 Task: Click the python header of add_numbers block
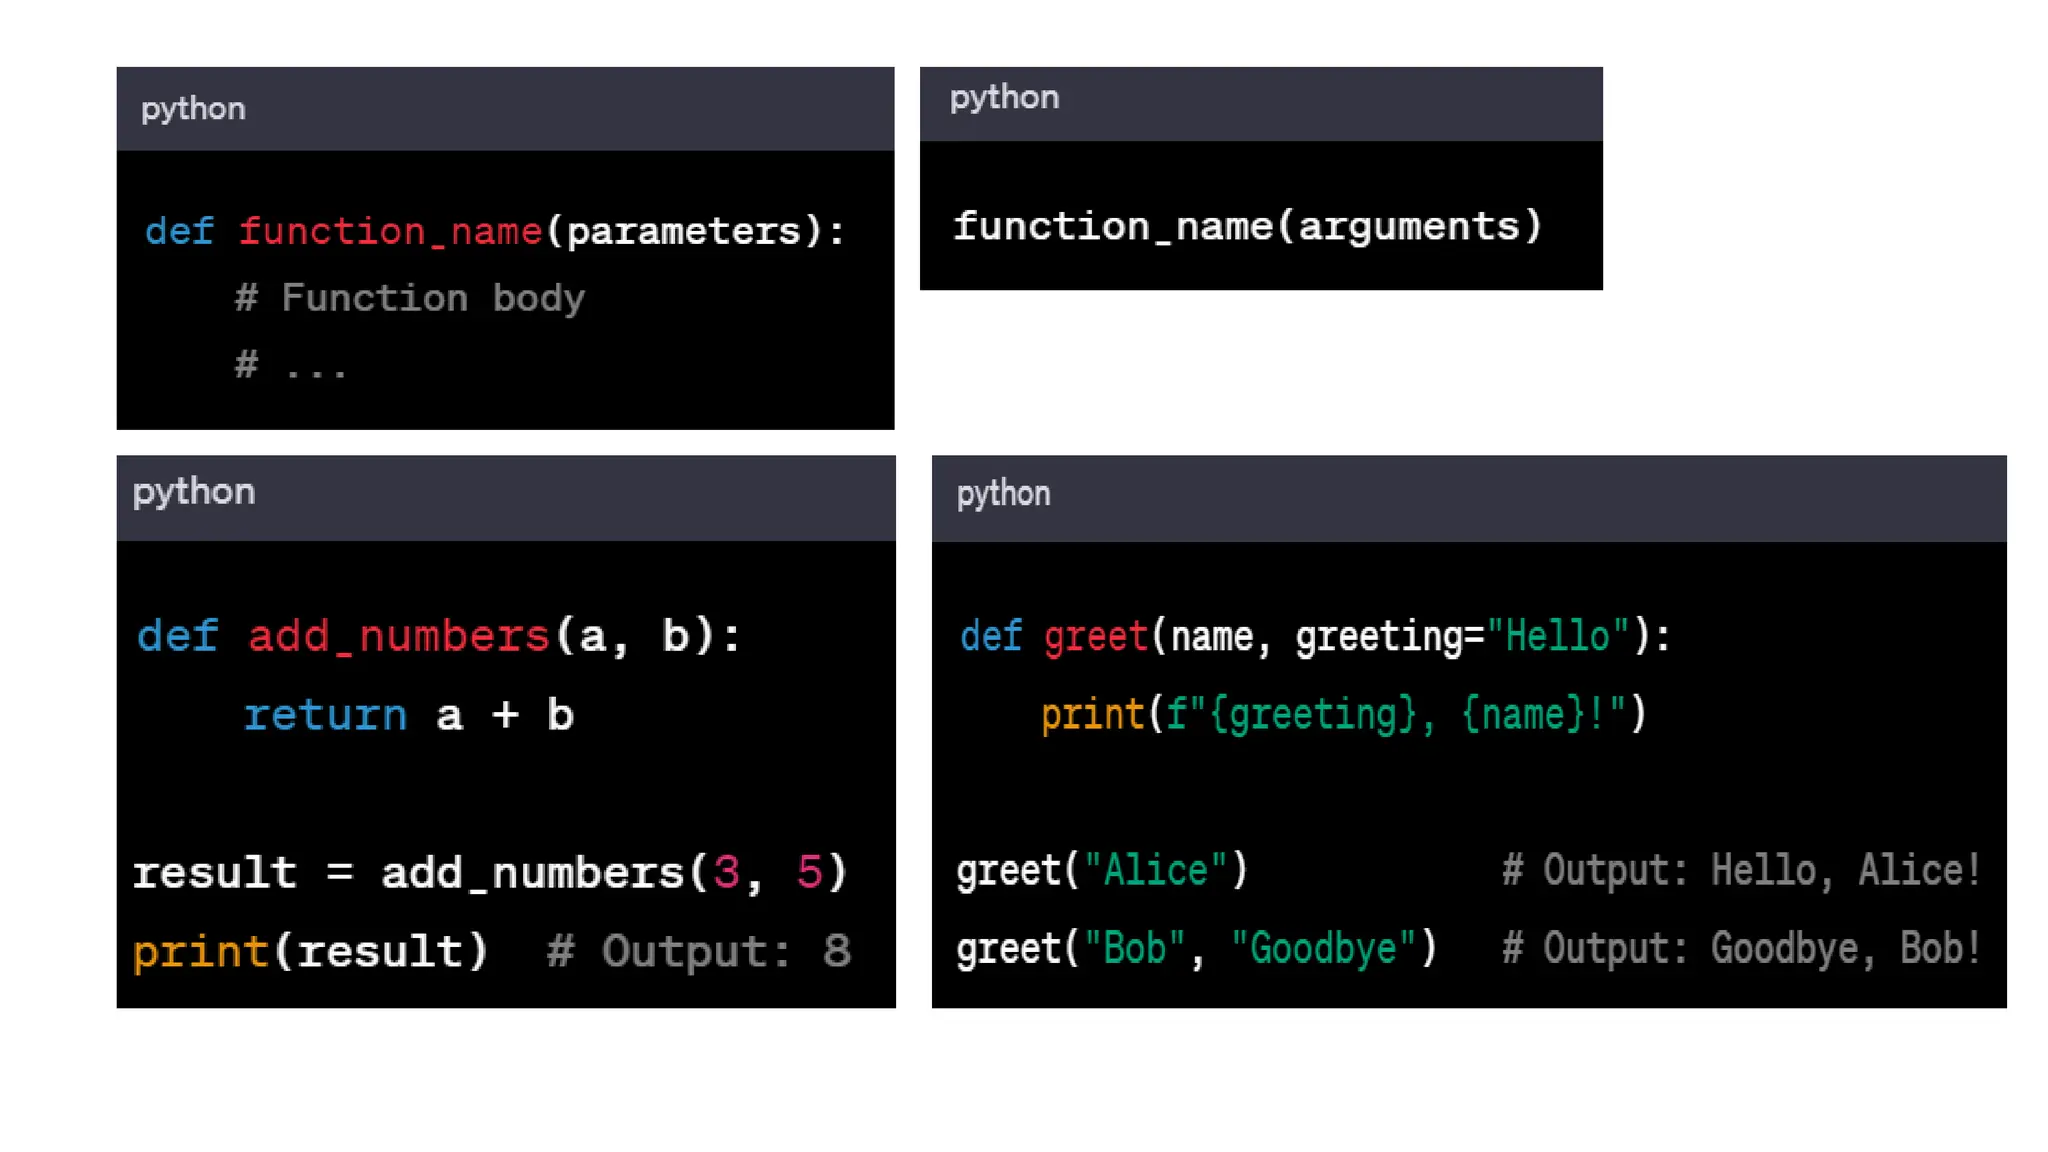[194, 492]
